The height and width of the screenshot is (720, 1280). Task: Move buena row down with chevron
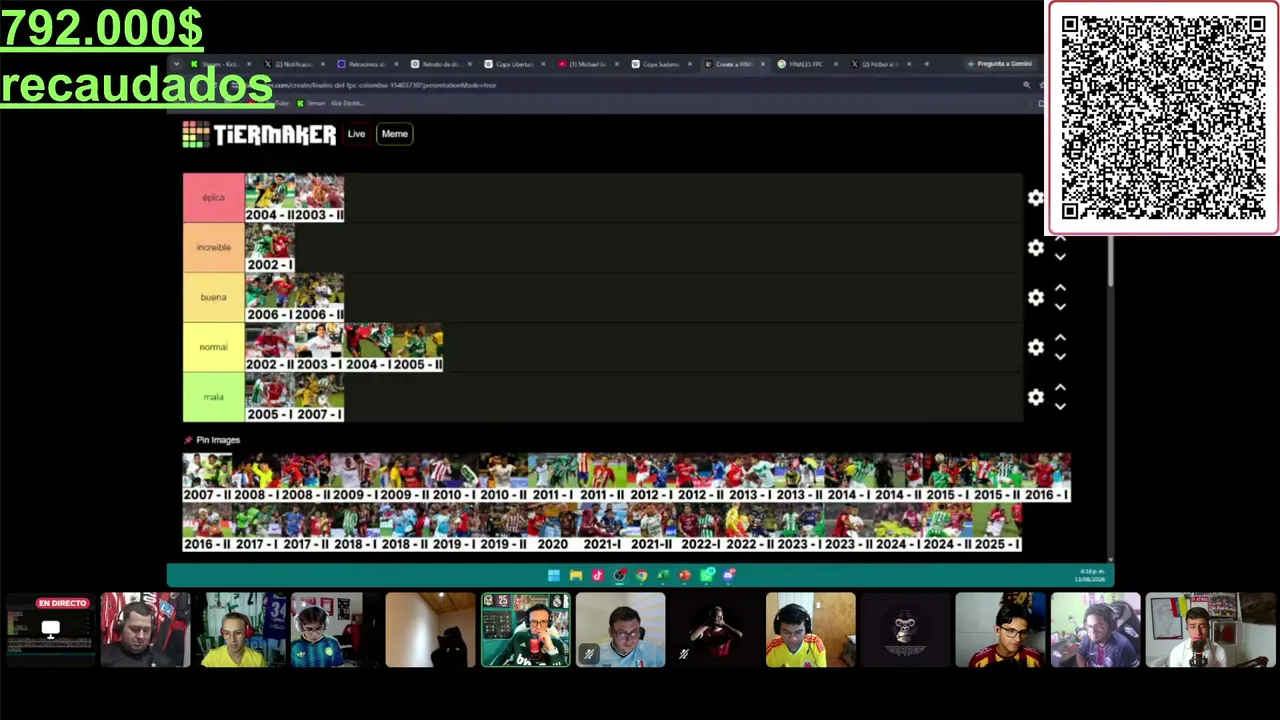tap(1060, 307)
